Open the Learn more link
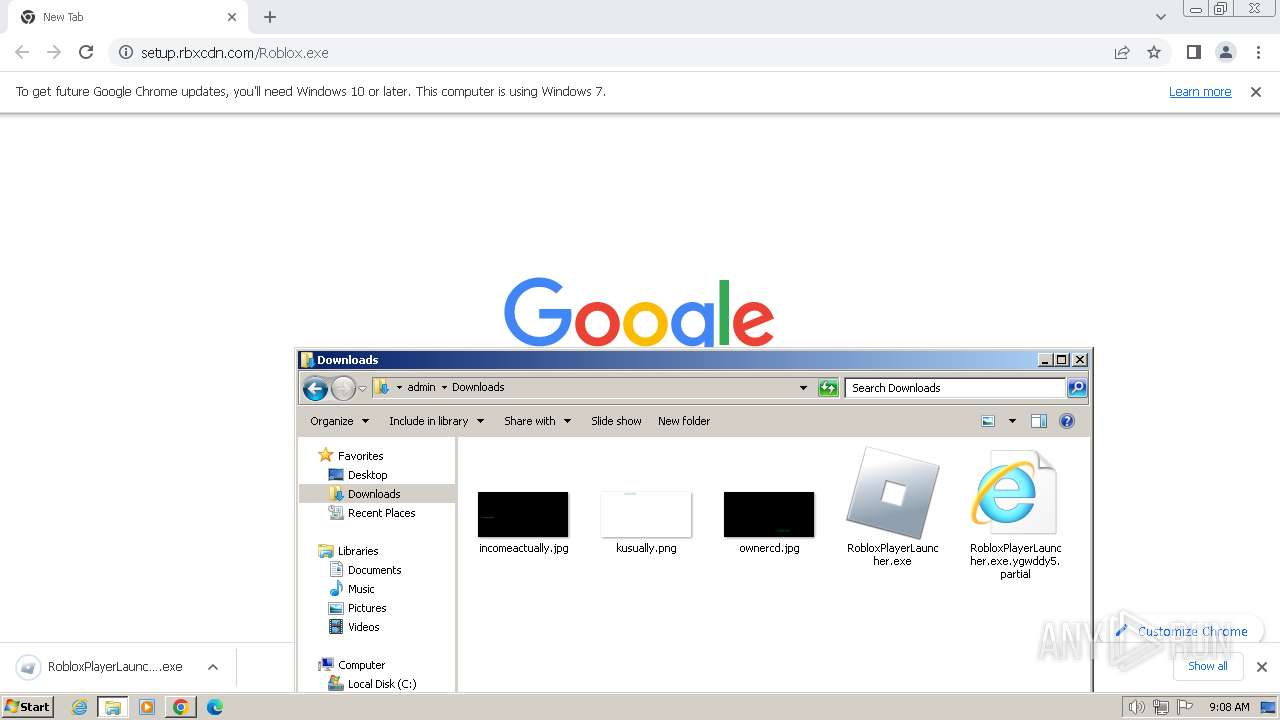 point(1200,91)
